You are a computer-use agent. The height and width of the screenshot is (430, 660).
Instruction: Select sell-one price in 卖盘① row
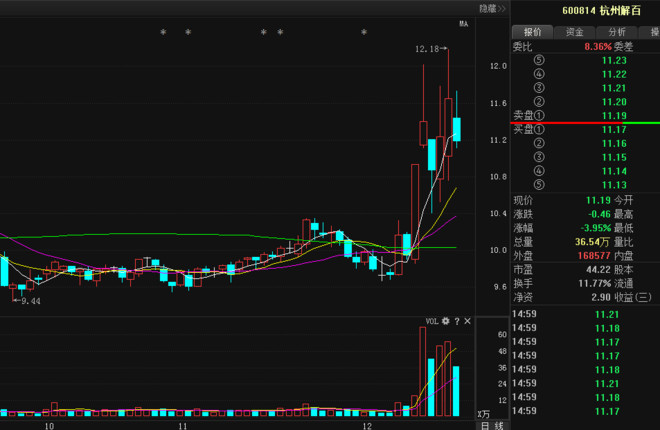pyautogui.click(x=614, y=116)
